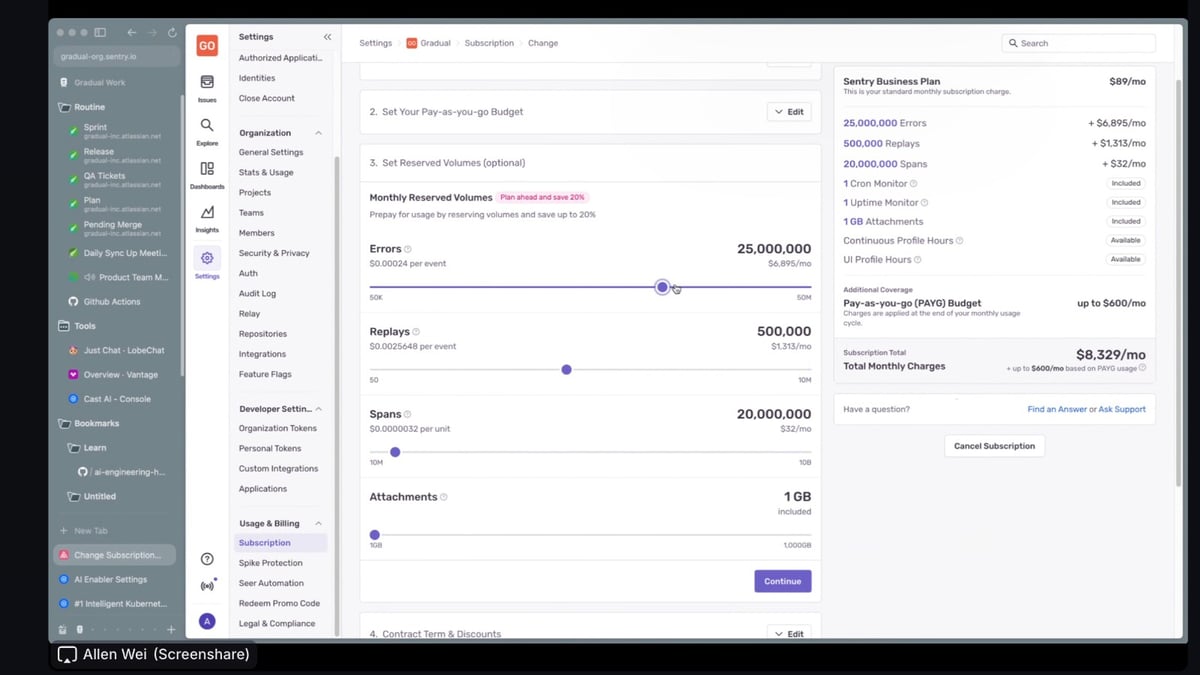Collapse the Usage & Billing section
The width and height of the screenshot is (1200, 675).
point(319,524)
